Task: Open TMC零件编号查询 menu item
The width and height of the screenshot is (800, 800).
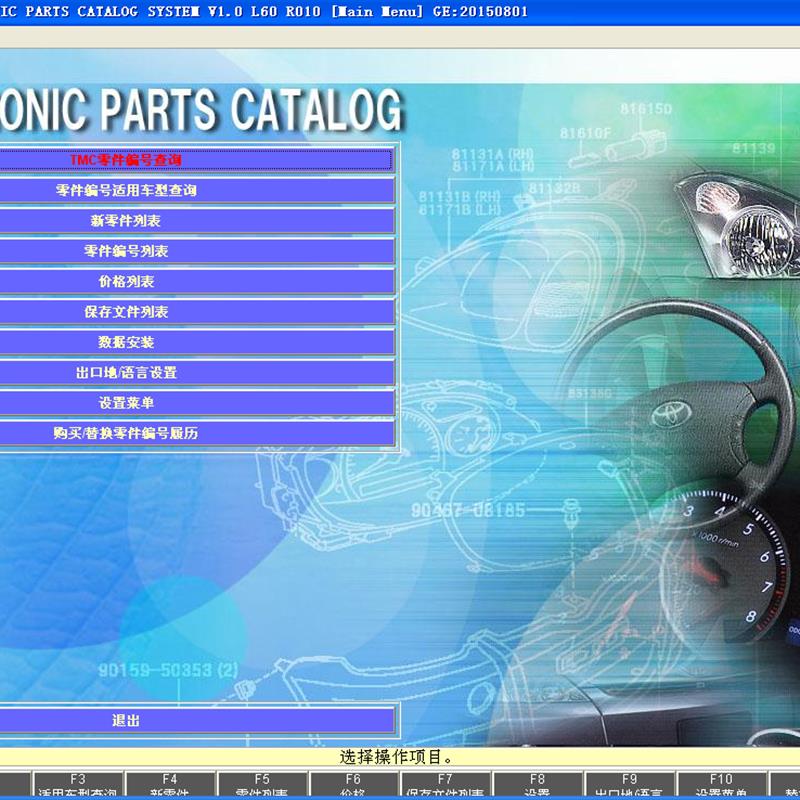Action: [x=196, y=160]
